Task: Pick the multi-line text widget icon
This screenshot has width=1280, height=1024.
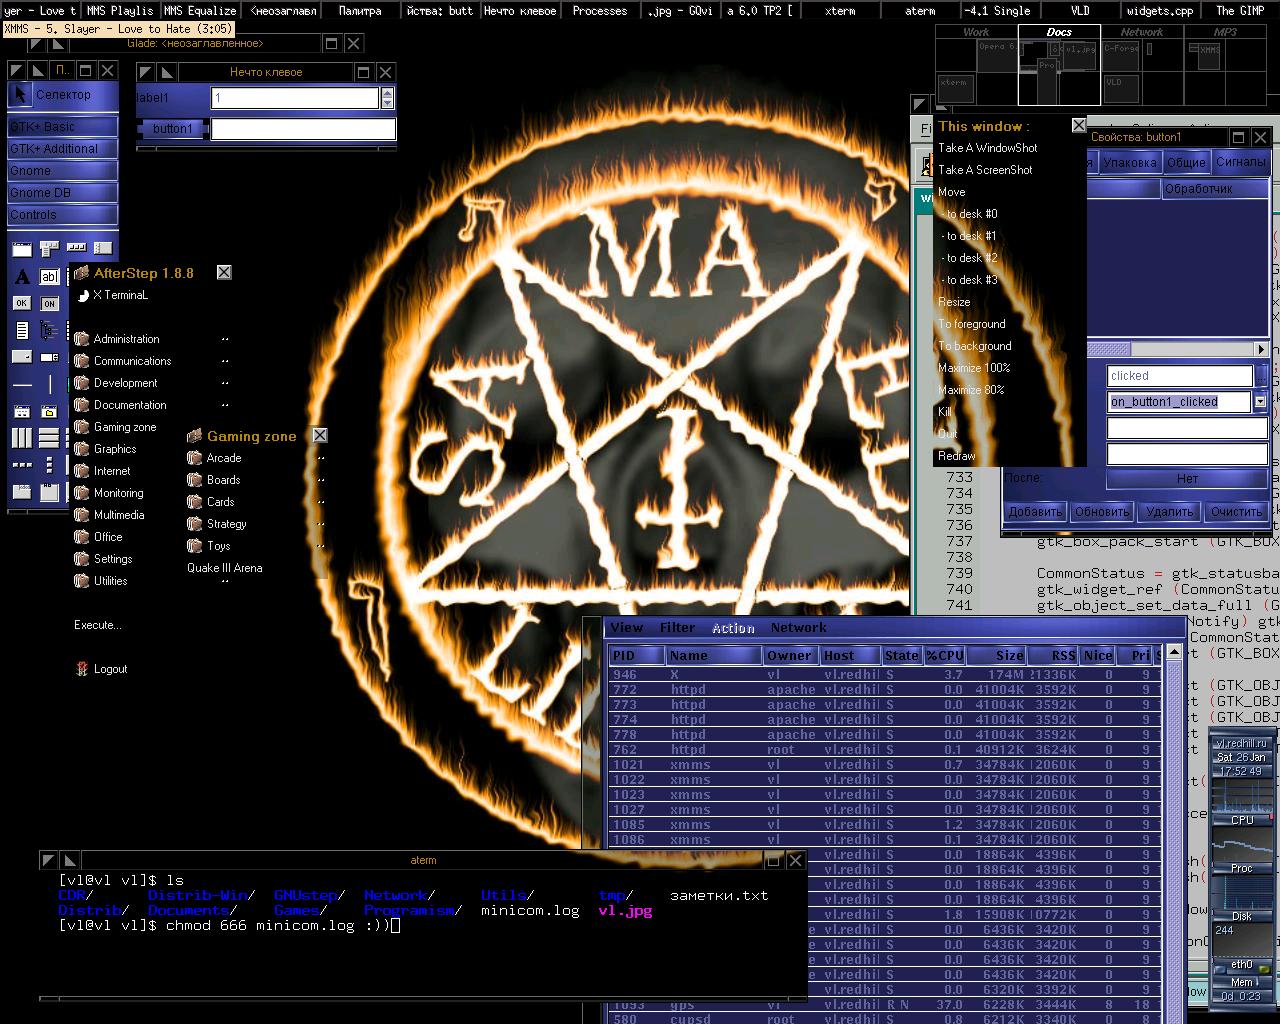Action: coord(22,330)
